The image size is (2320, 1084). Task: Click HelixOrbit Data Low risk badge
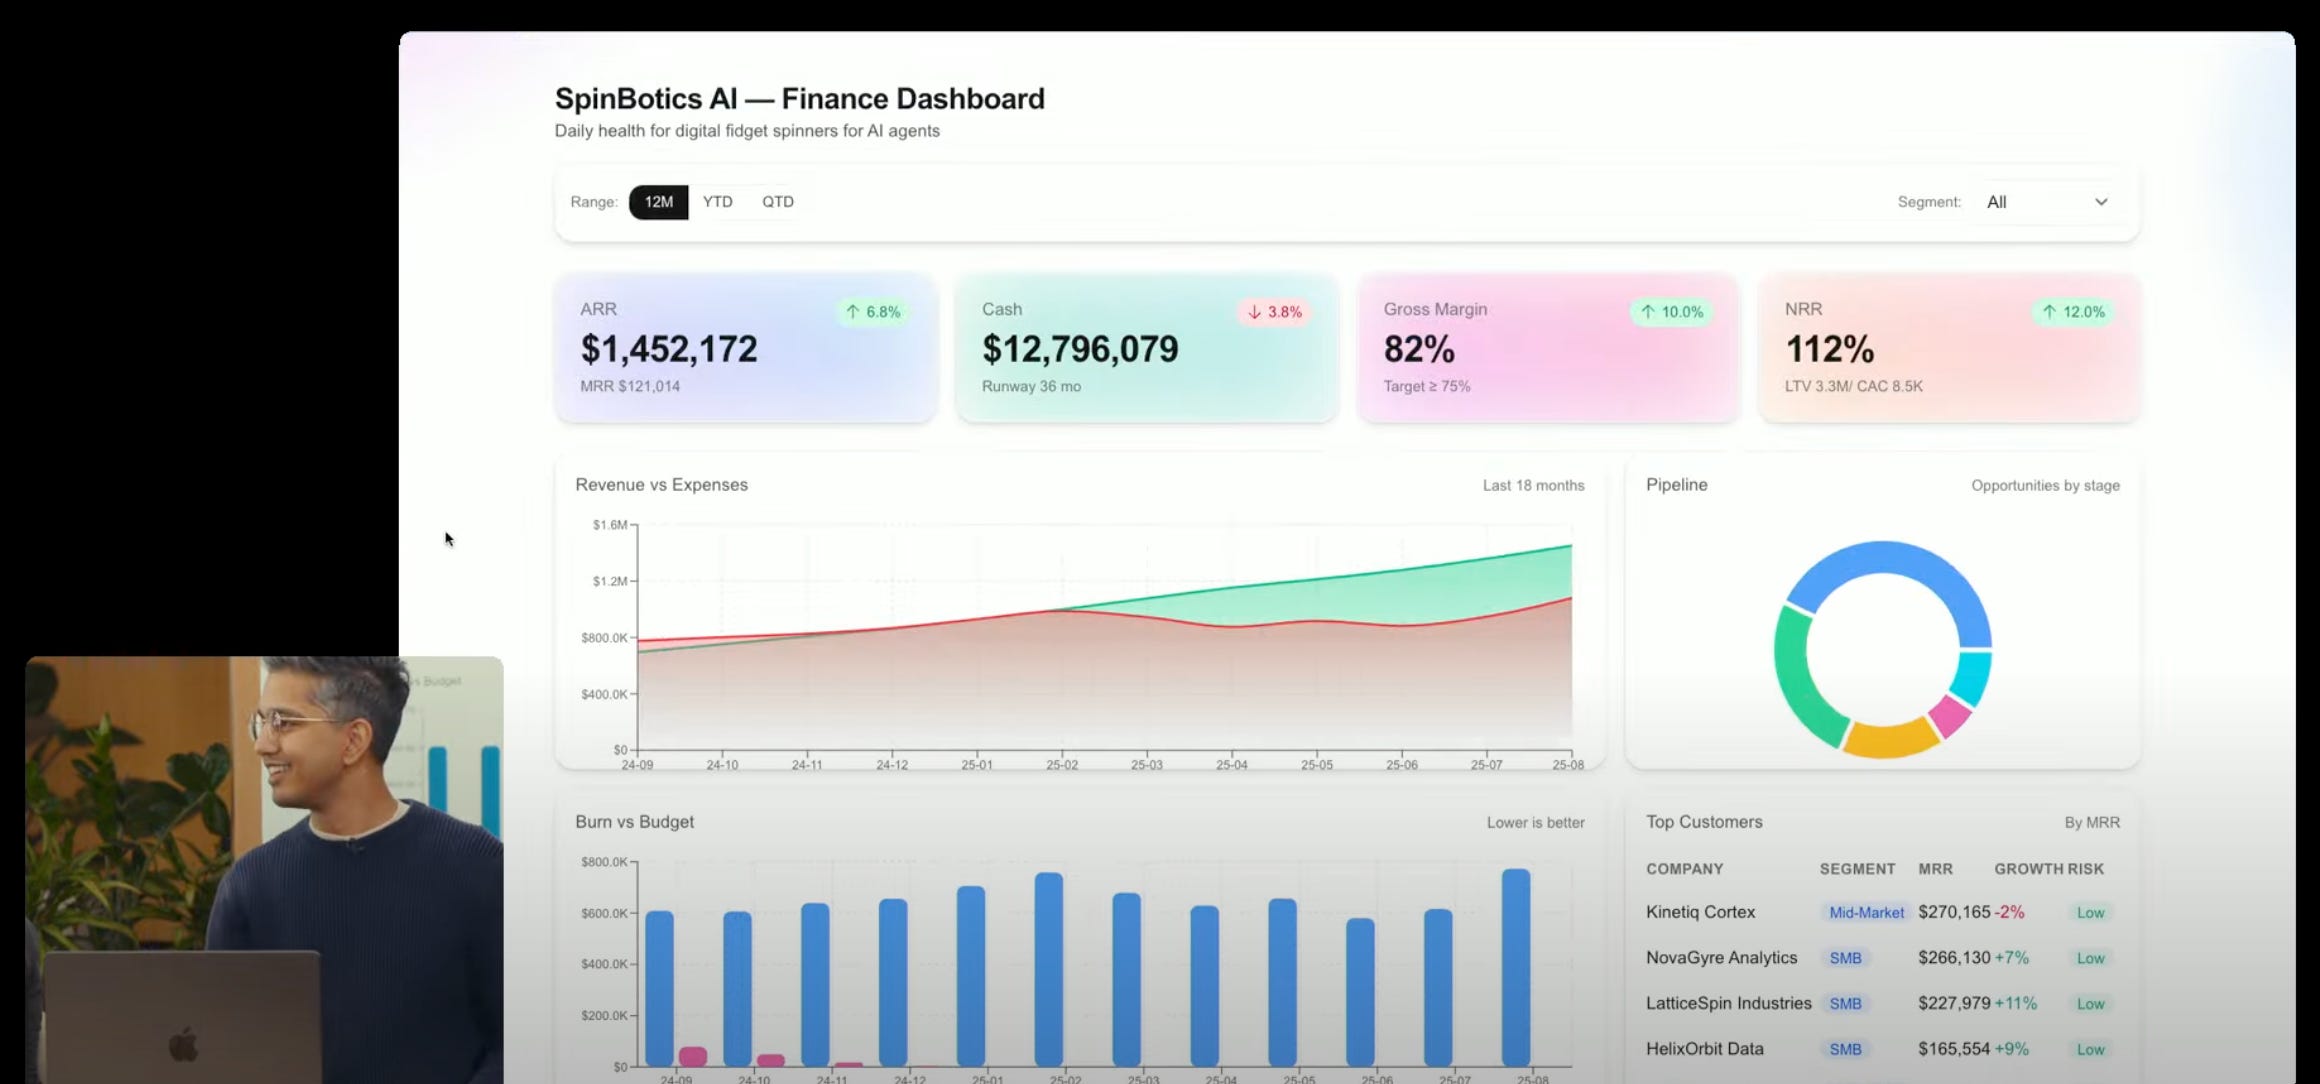2090,1049
